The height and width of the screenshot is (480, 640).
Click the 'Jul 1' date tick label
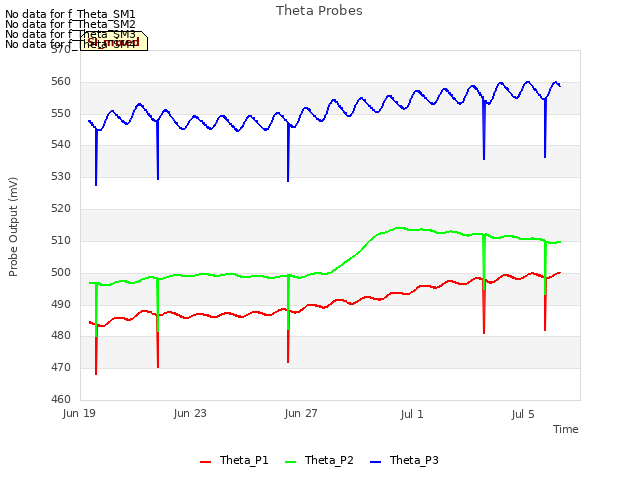[x=412, y=415]
